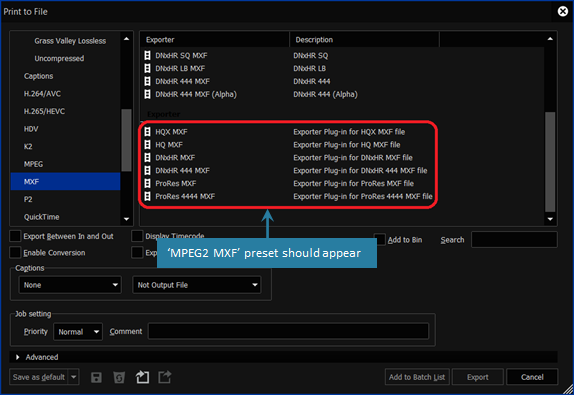The width and height of the screenshot is (574, 395).
Task: Select P2 category
Action: click(28, 199)
